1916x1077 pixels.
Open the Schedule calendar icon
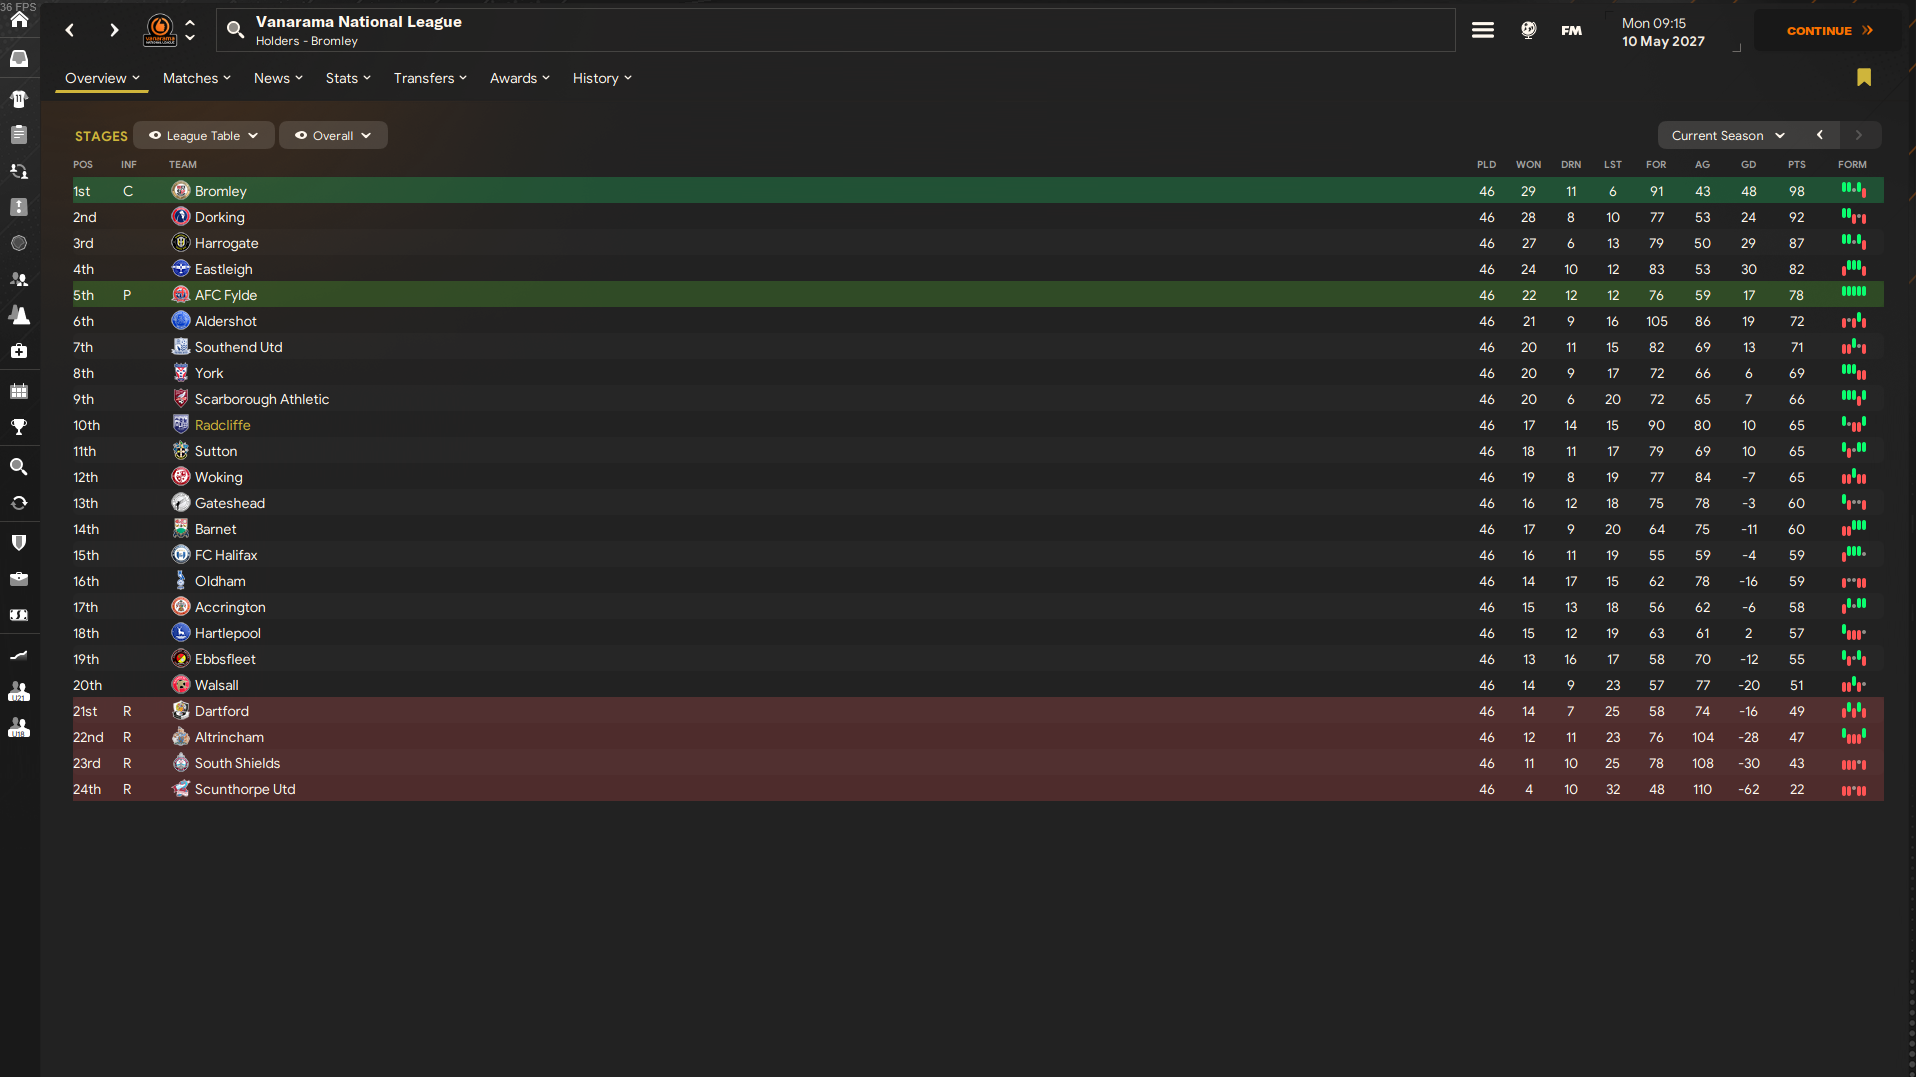[19, 390]
